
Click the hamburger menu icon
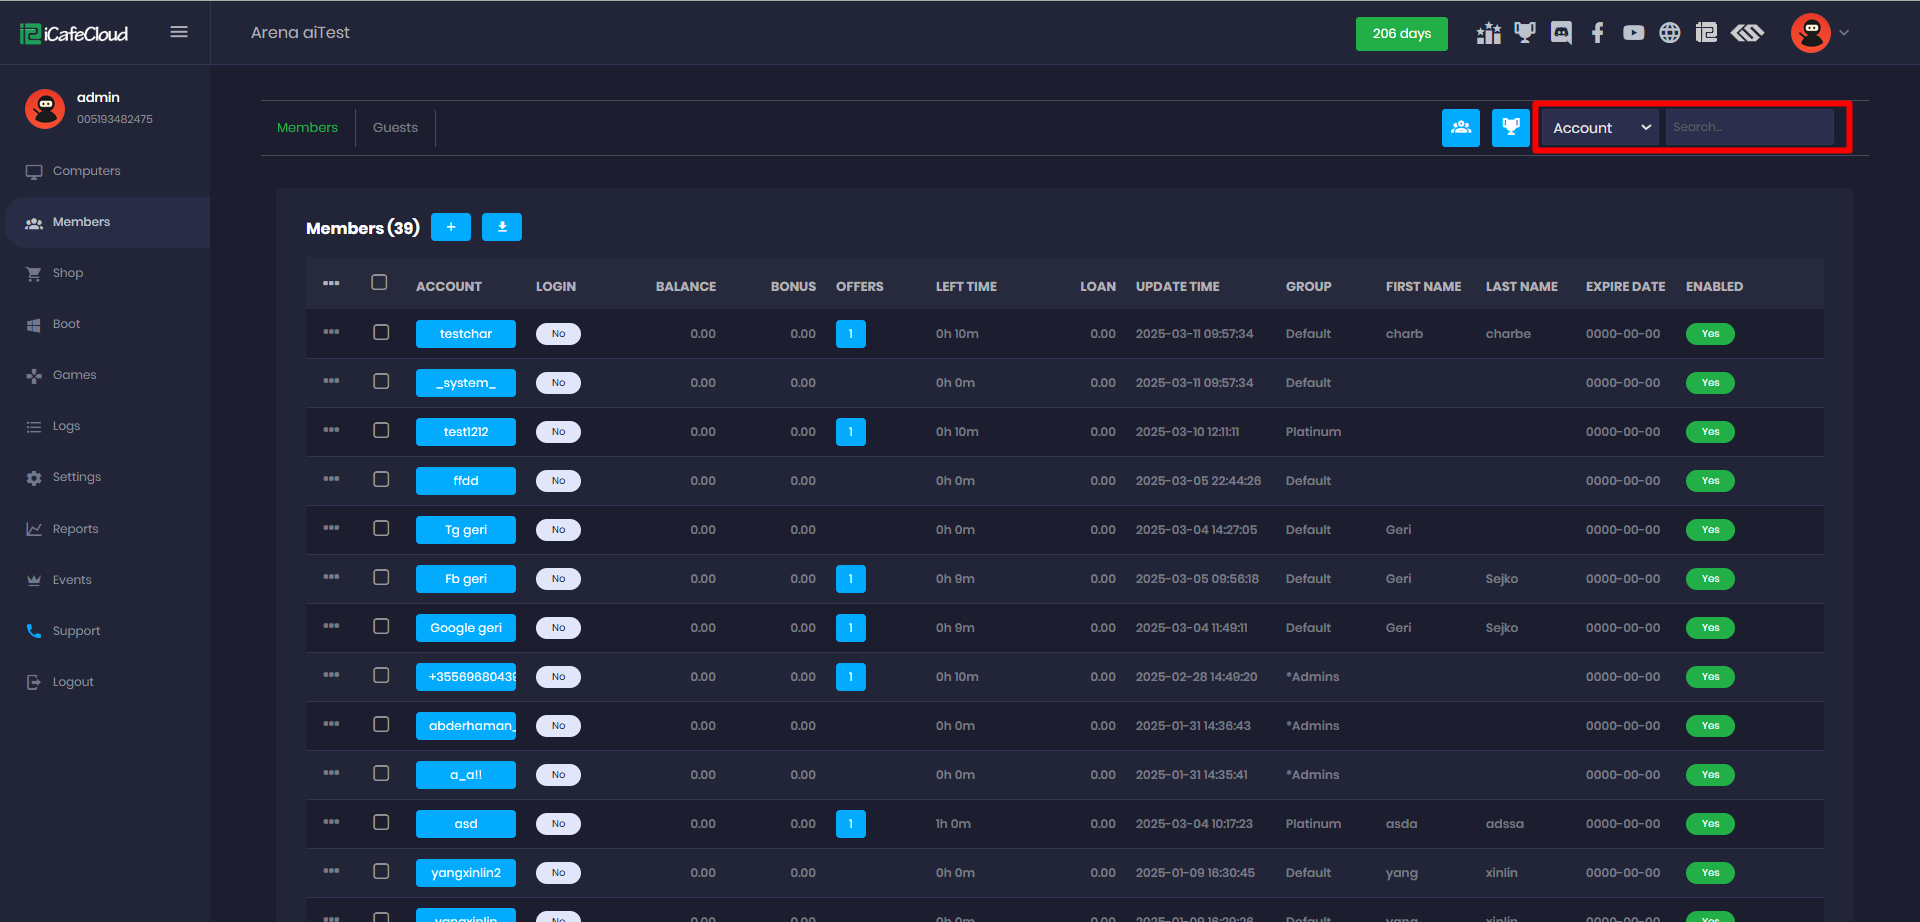(x=179, y=32)
